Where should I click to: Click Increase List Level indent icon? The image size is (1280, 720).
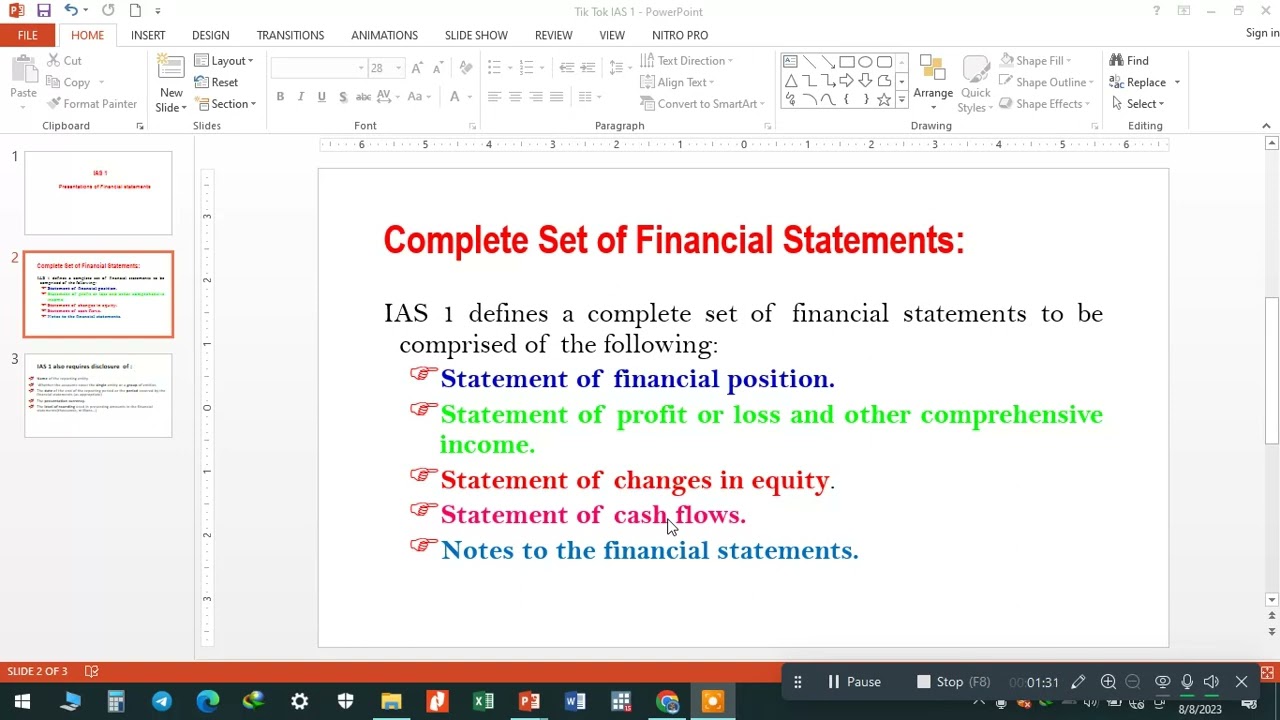click(589, 68)
